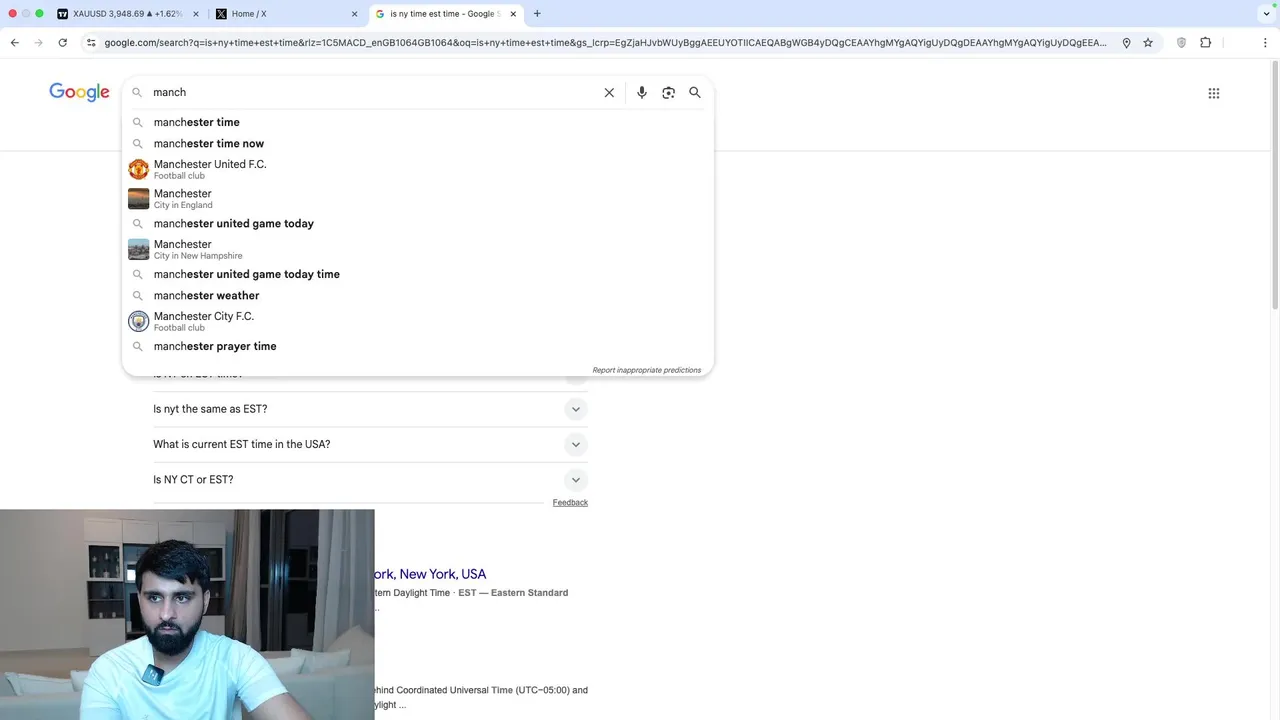Image resolution: width=1280 pixels, height=720 pixels.
Task: Open Chrome extensions puzzle icon
Action: point(1205,42)
